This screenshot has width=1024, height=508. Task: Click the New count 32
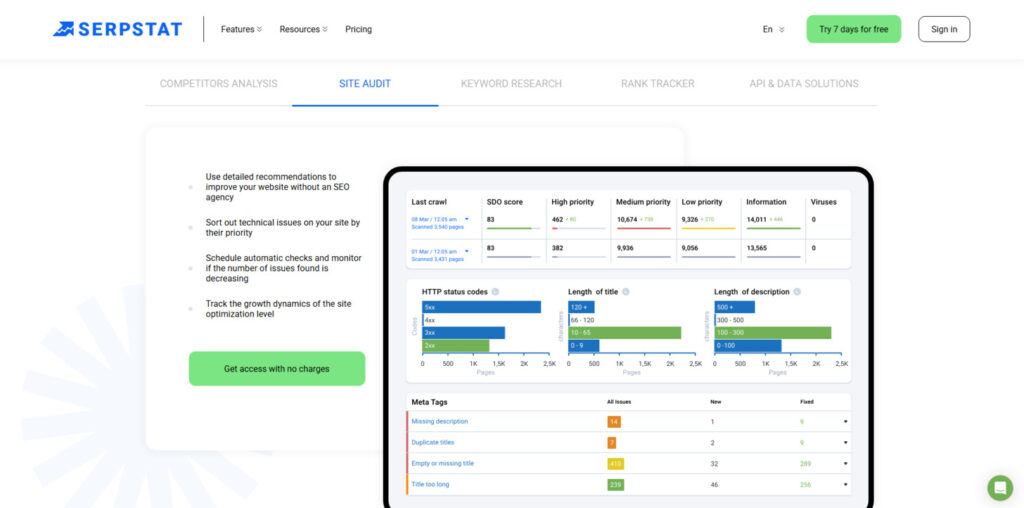click(x=714, y=464)
